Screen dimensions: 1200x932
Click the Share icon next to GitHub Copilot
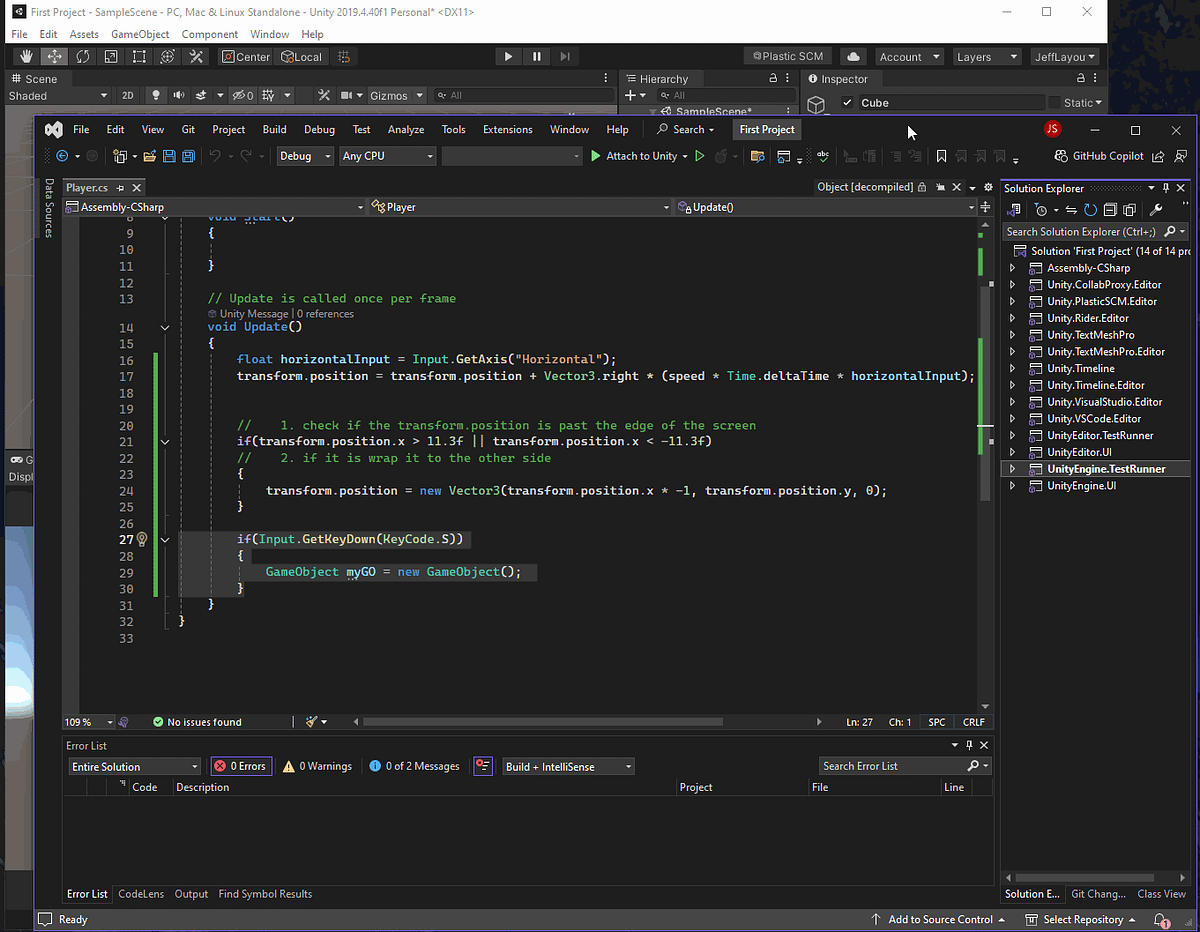(x=1158, y=156)
